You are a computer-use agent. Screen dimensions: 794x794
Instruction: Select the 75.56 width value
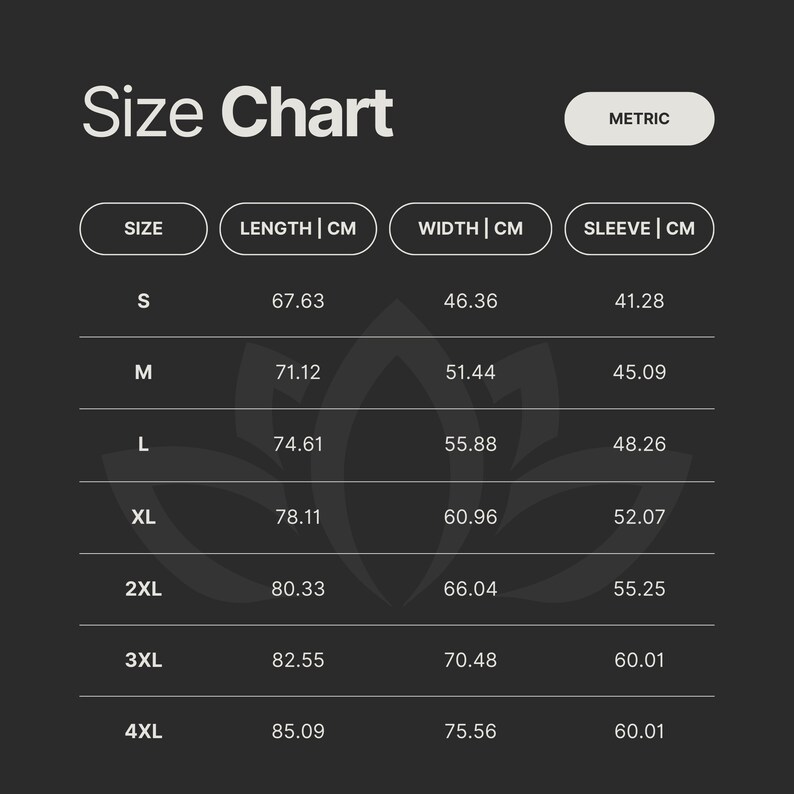(470, 732)
